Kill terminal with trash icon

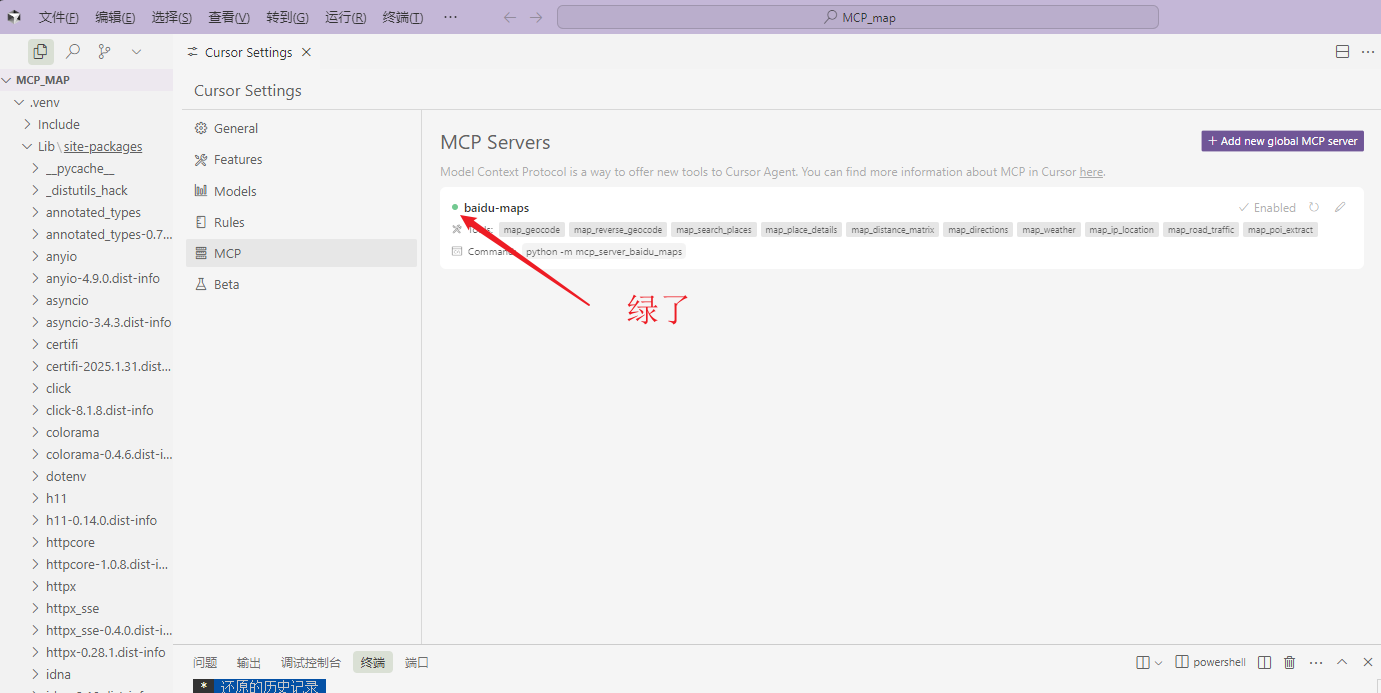[x=1290, y=662]
